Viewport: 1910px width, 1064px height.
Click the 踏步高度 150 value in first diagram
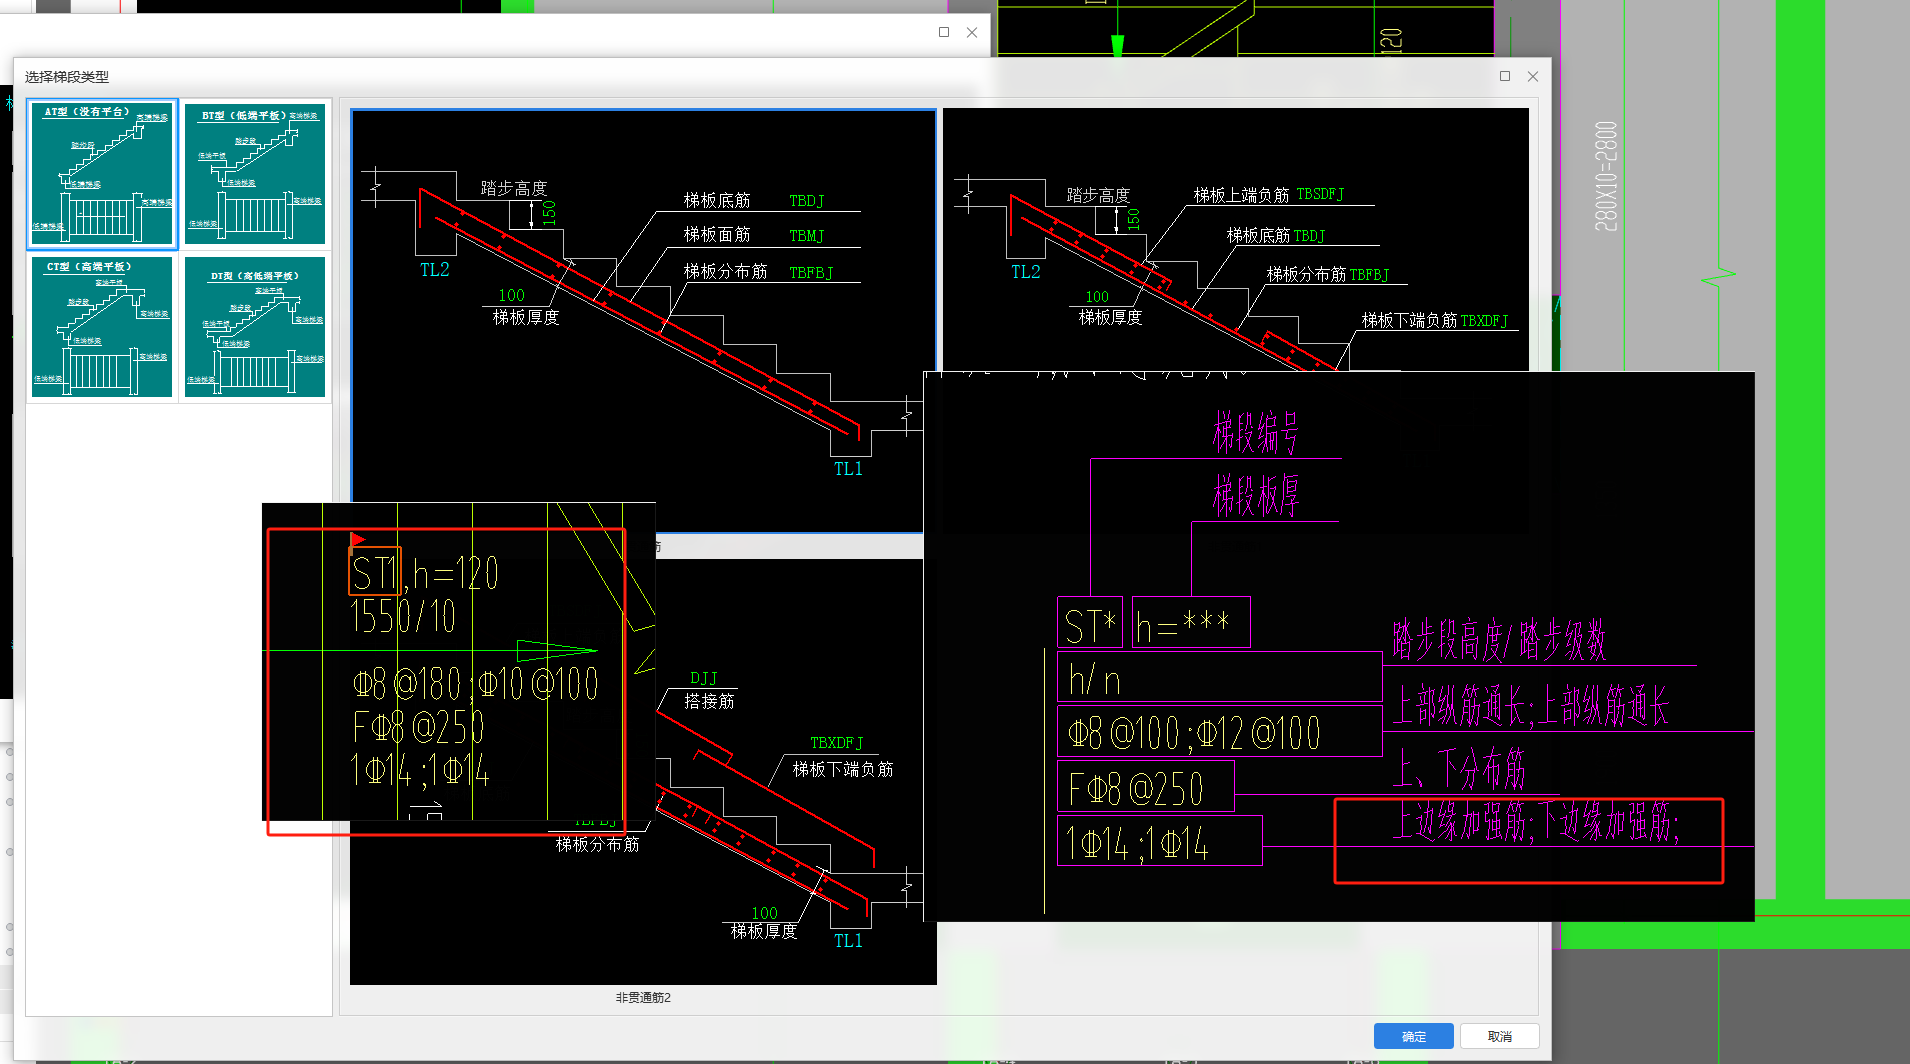tap(549, 213)
